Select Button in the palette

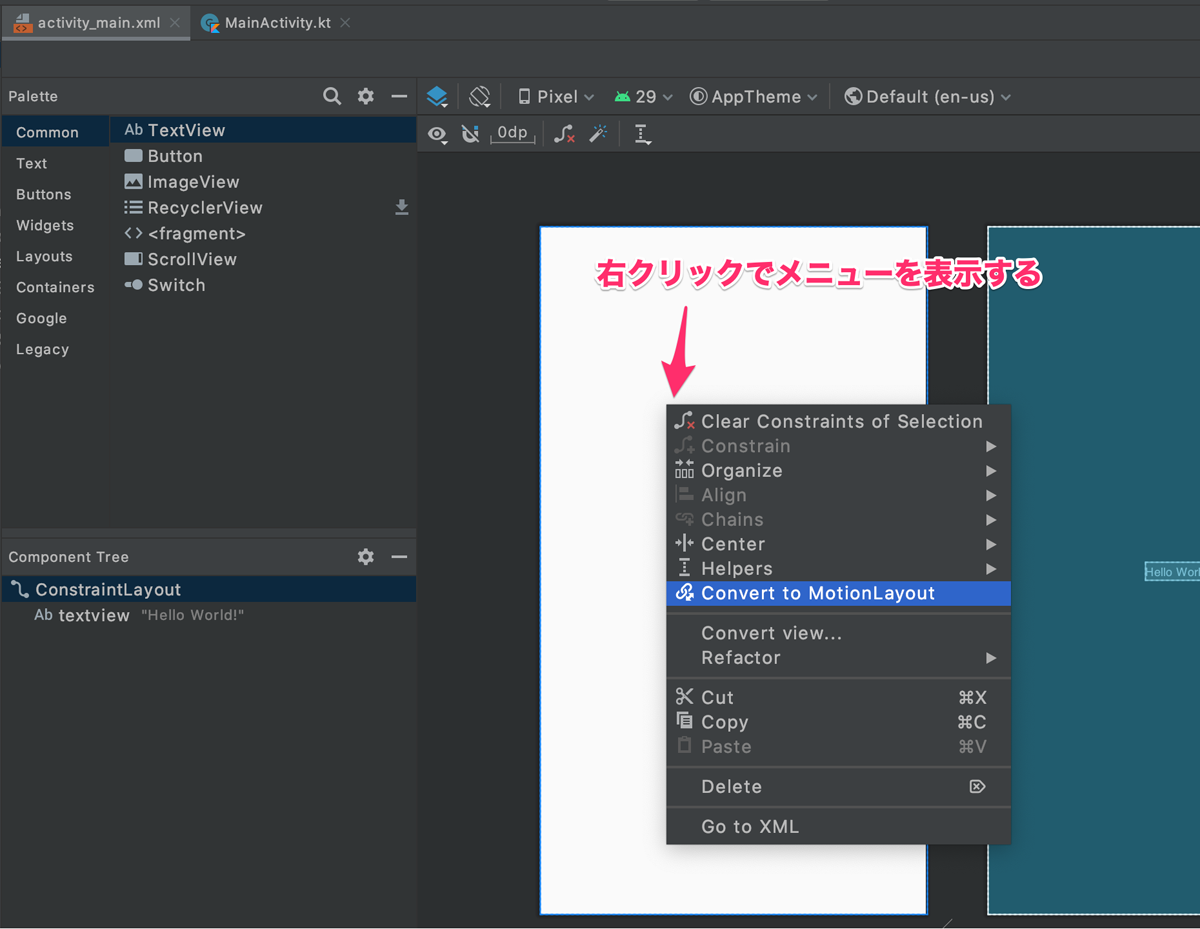pos(263,156)
